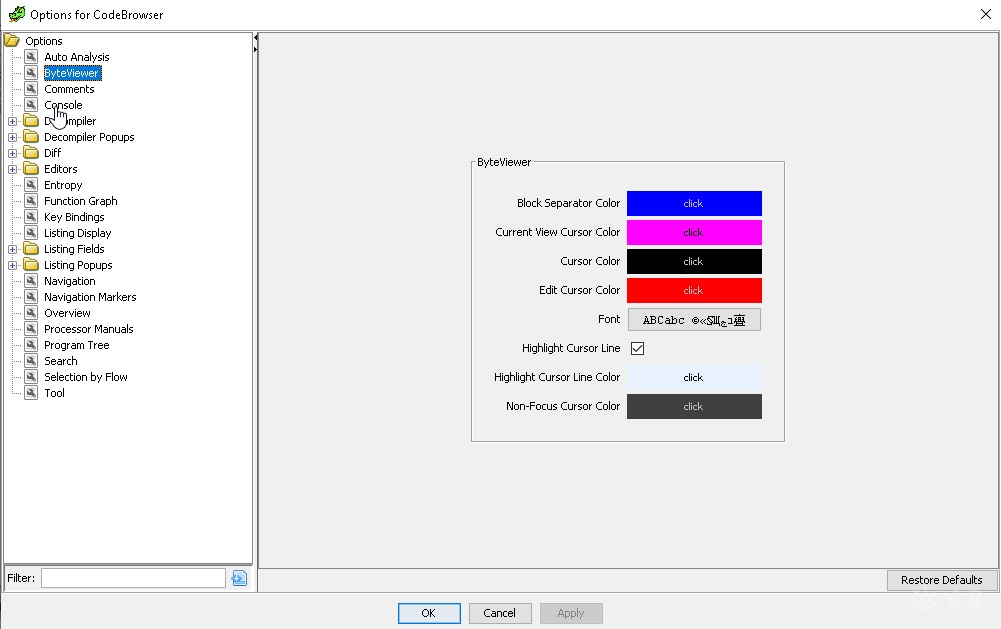Click into the Filter text field
The image size is (1001, 629).
click(133, 578)
